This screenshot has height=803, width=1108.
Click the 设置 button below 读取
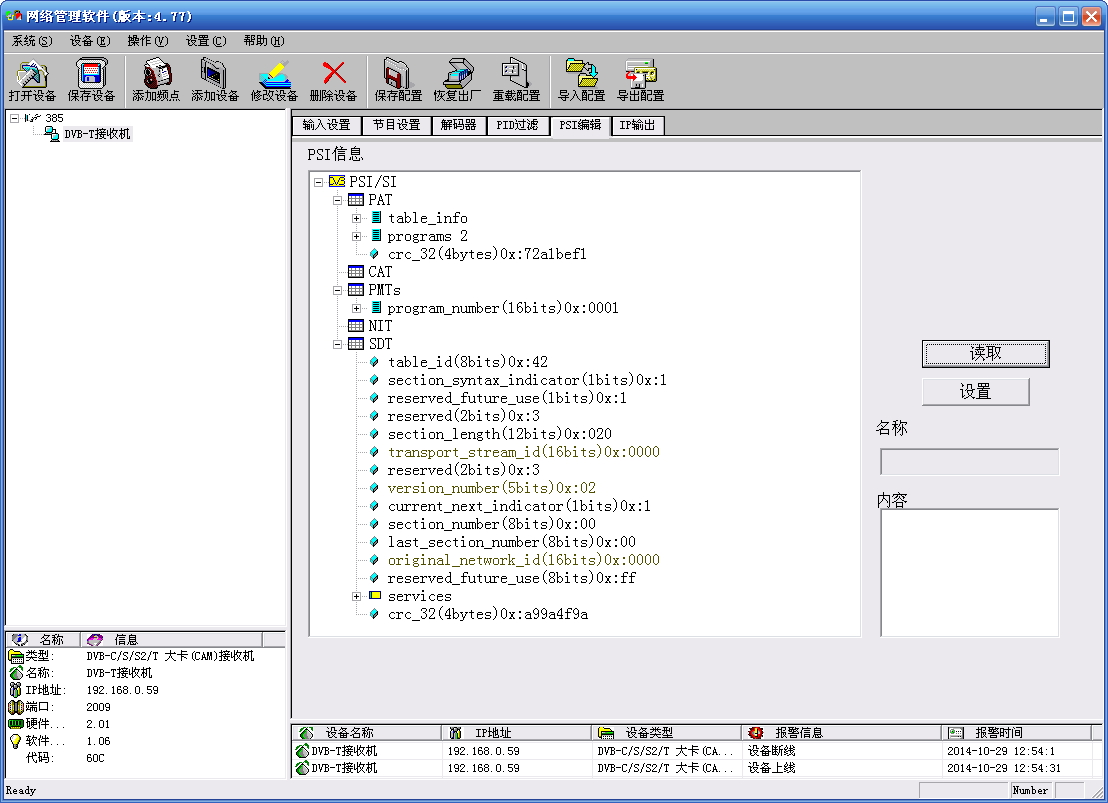pos(975,392)
